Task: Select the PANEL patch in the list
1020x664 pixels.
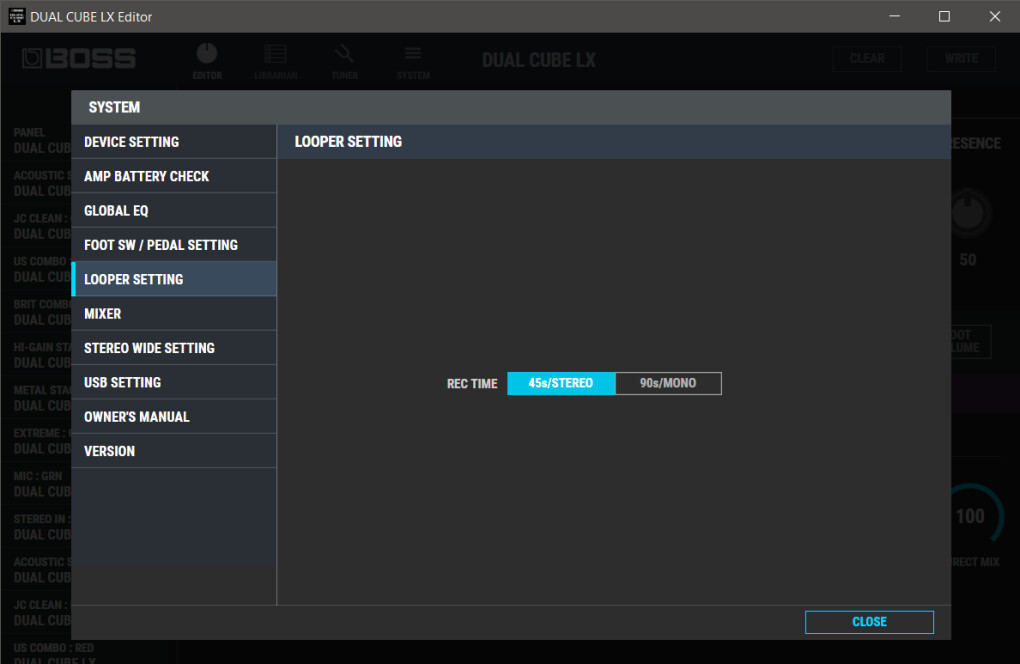Action: coord(36,140)
